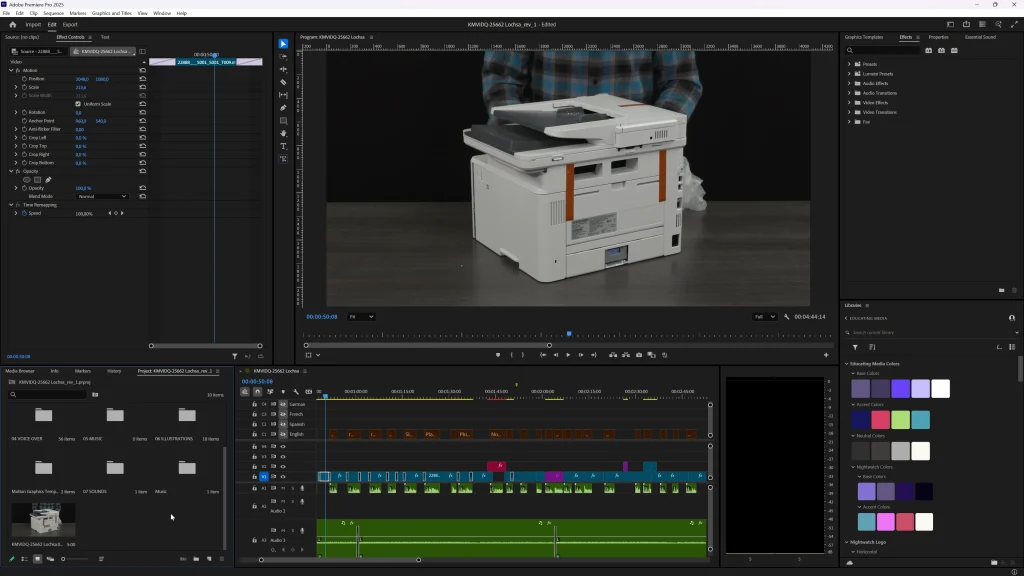The width and height of the screenshot is (1024, 576).
Task: Click the Play button in the program monitor
Action: pos(568,355)
